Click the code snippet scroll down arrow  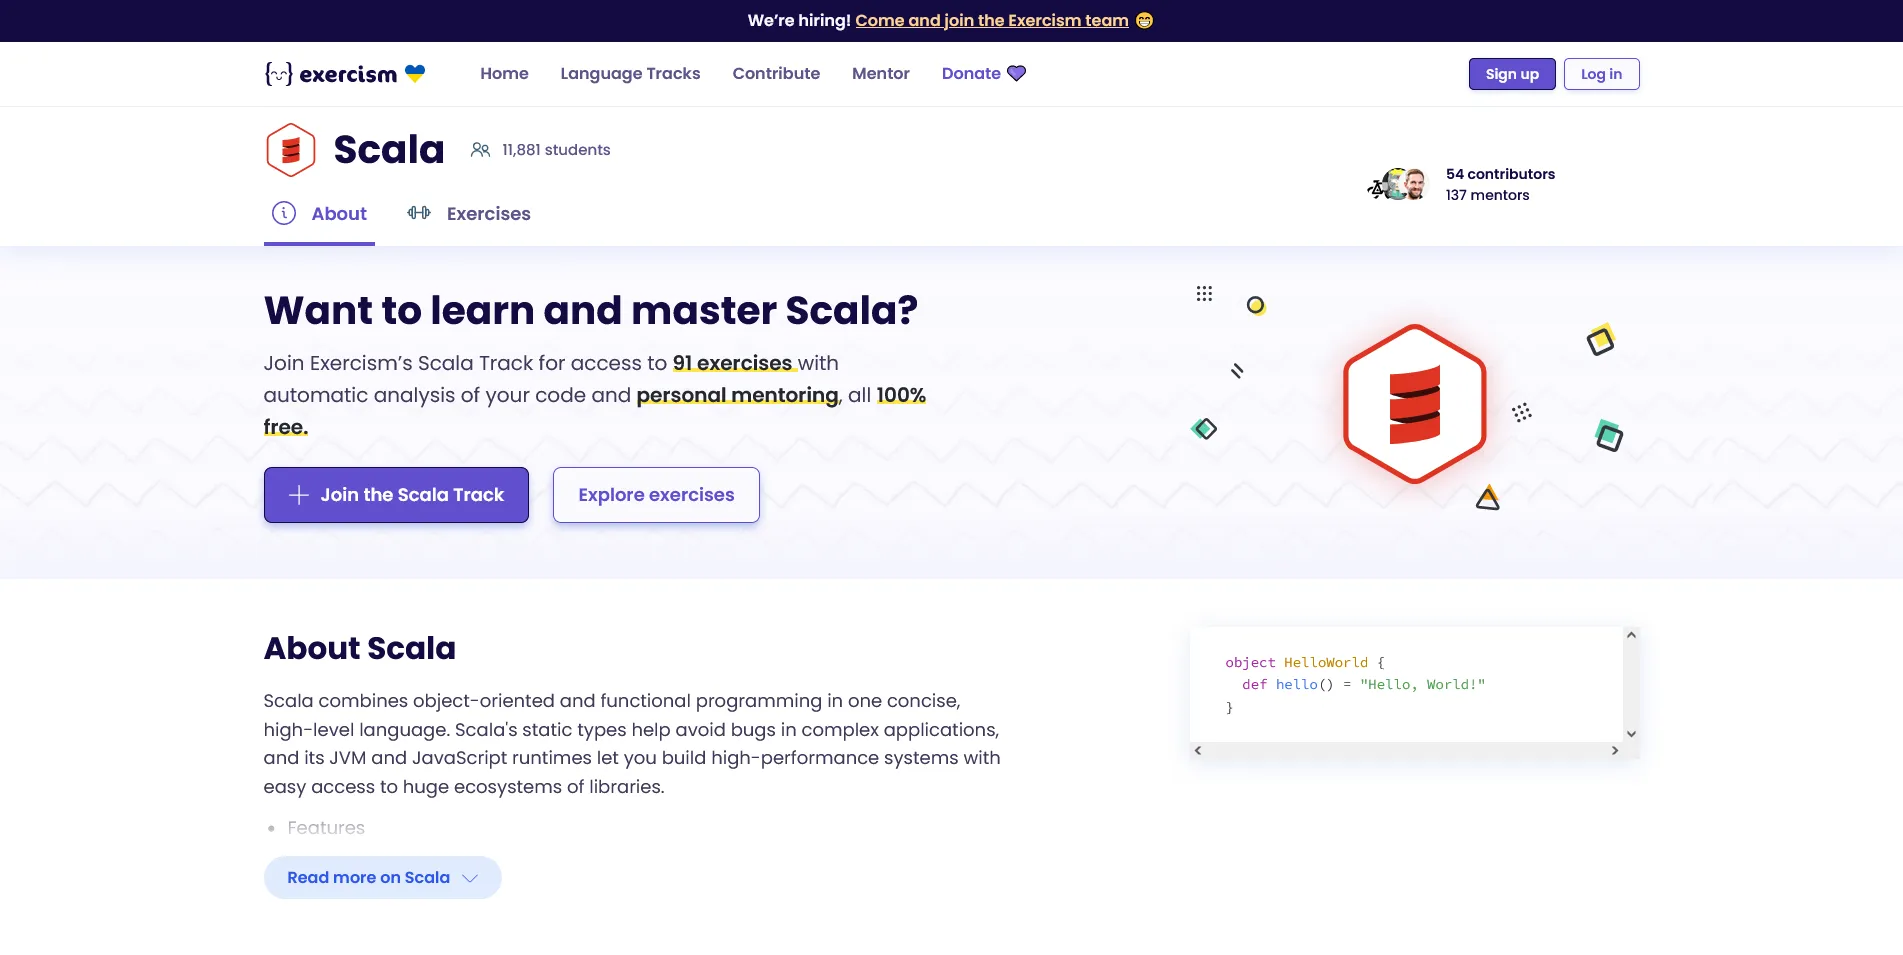1631,734
